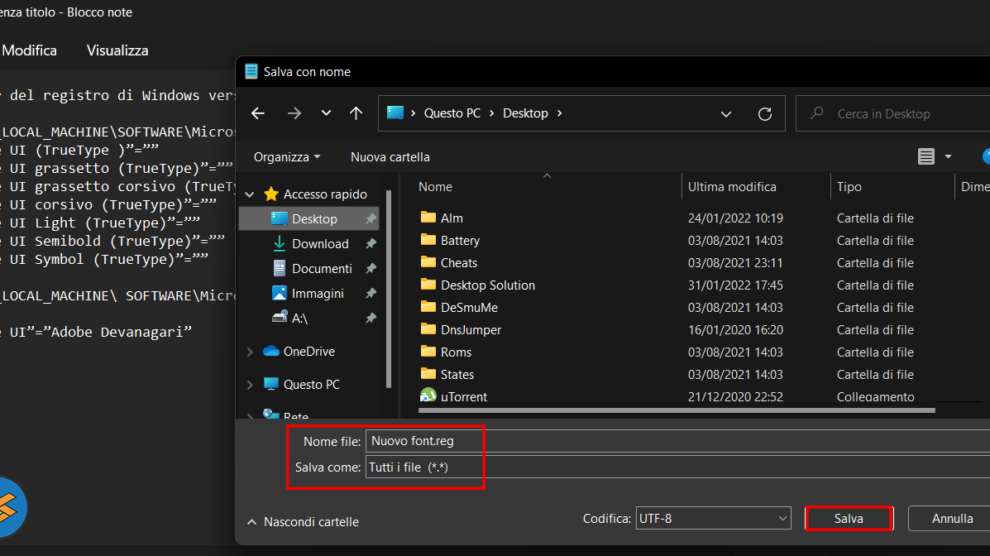Open the uTorrent shortcut icon
This screenshot has width=990, height=556.
pos(428,397)
